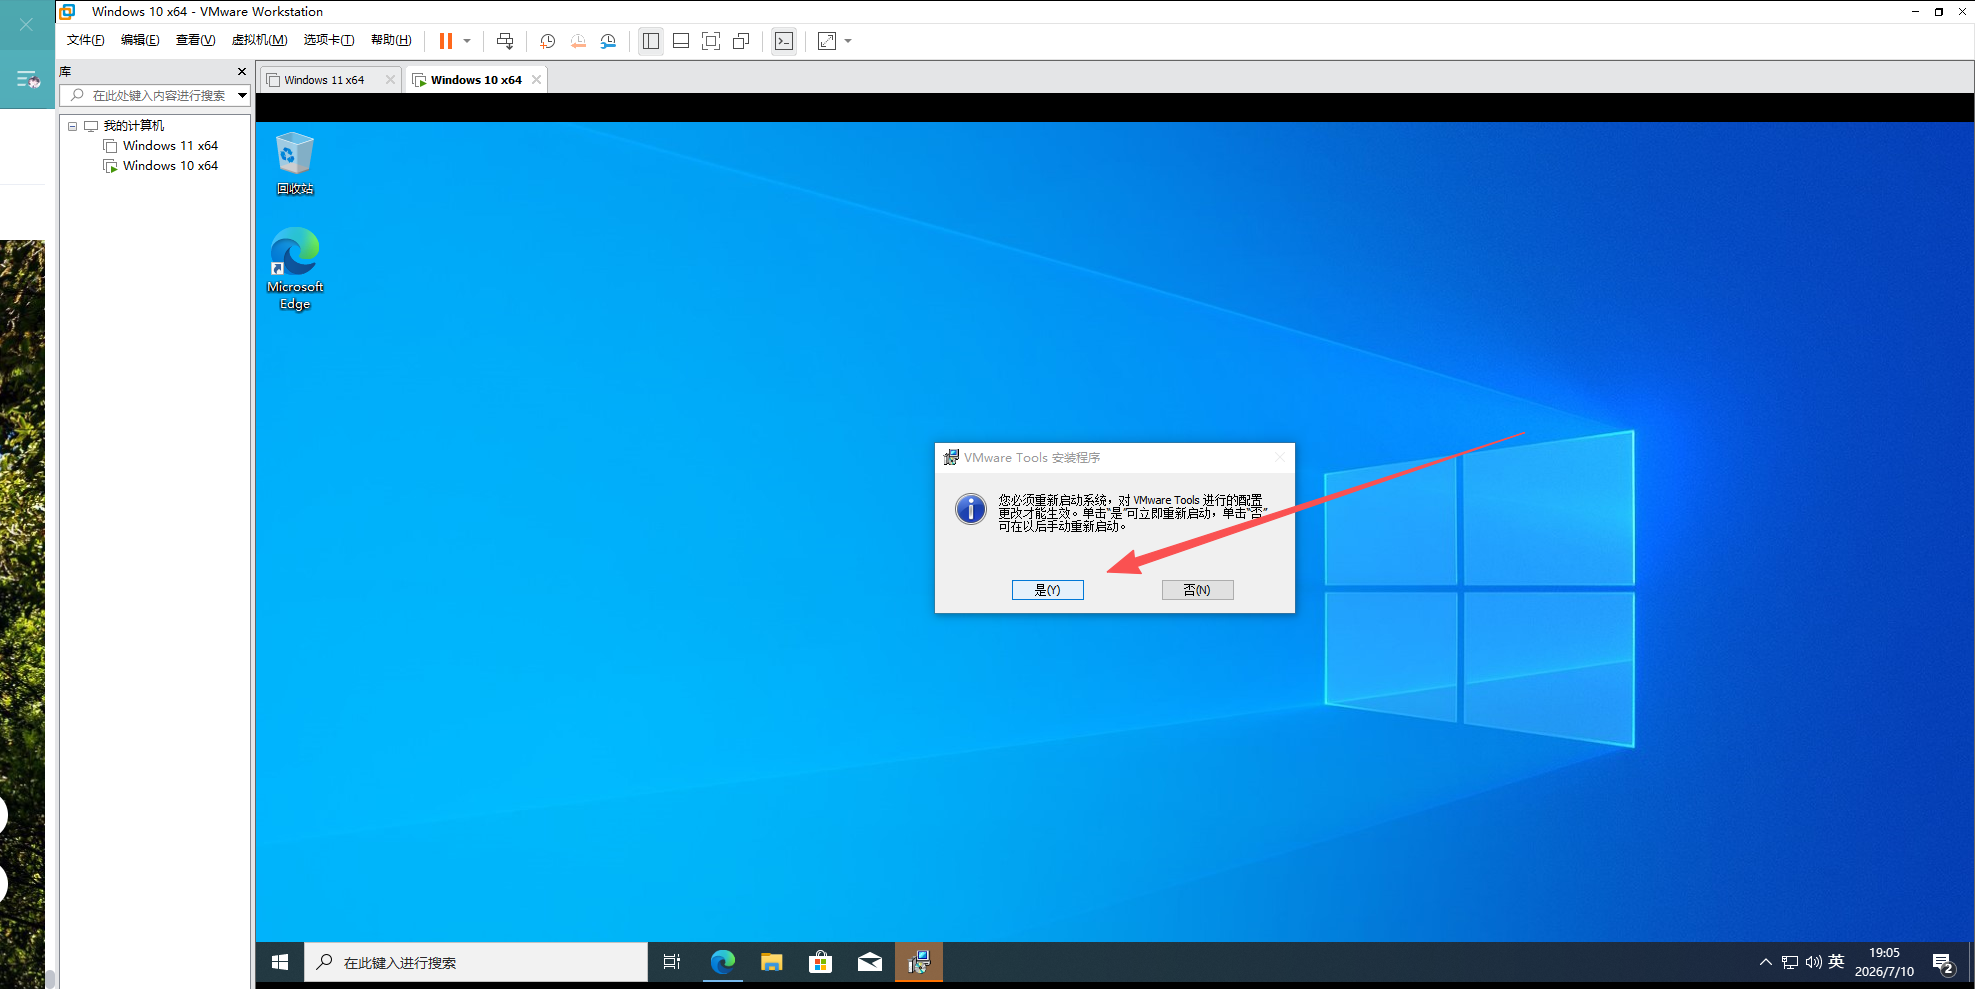Screen dimensions: 1975x989
Task: Open File Explorer from the guest taskbar
Action: coord(771,962)
